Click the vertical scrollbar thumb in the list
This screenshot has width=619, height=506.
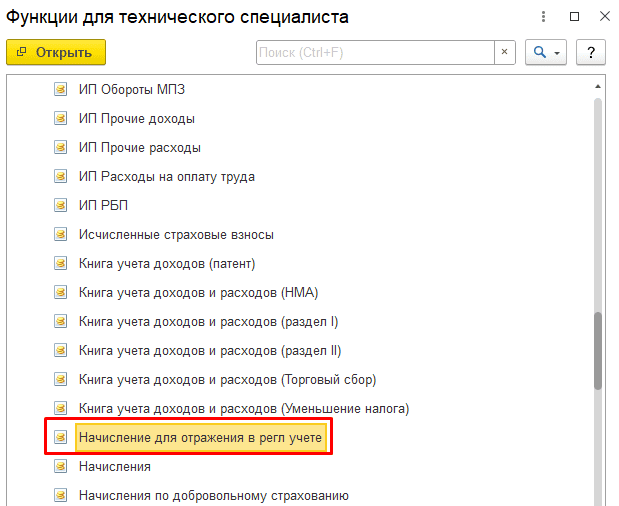[x=598, y=350]
